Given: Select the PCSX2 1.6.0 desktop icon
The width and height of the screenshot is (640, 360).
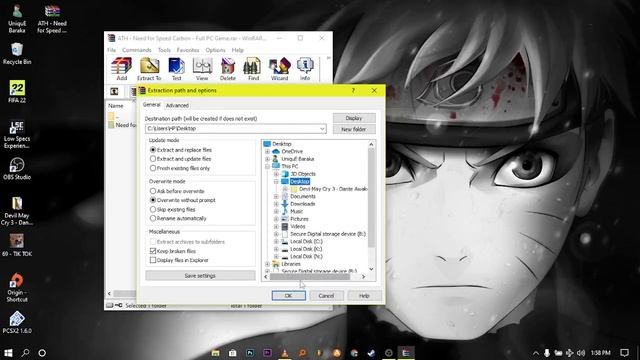Looking at the screenshot, I should click(x=17, y=322).
